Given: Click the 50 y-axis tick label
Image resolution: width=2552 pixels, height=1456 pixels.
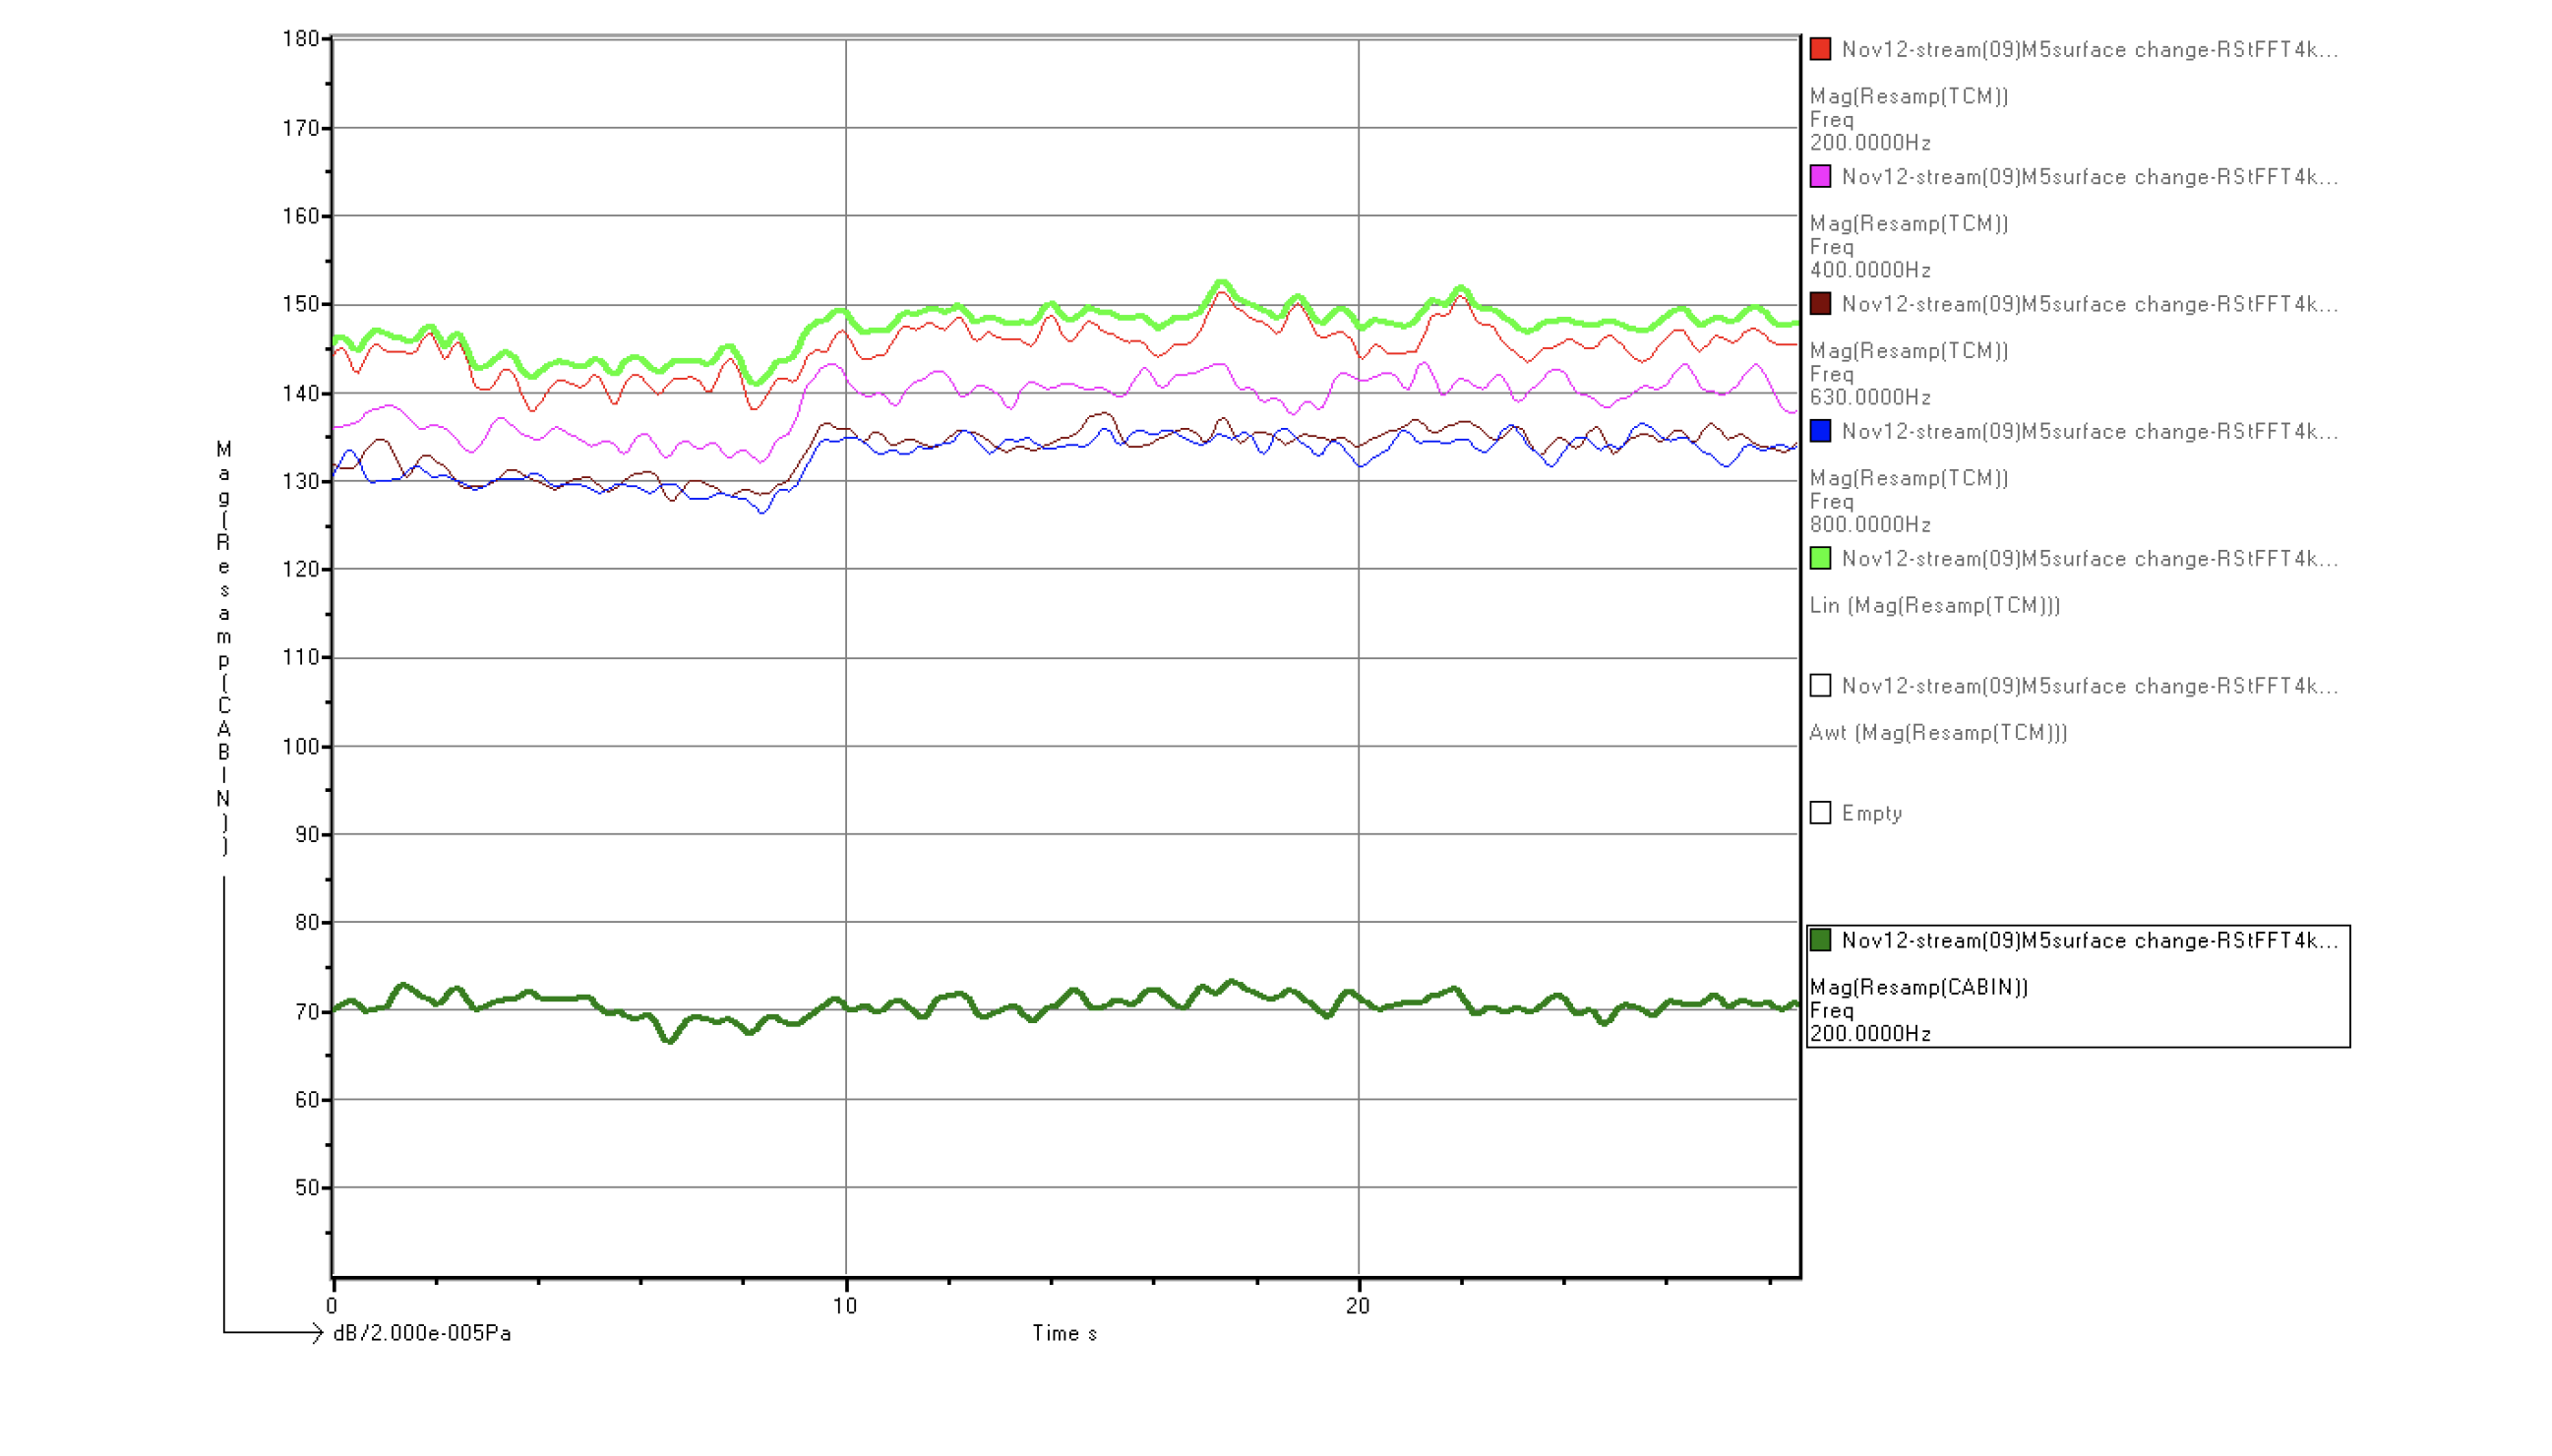Looking at the screenshot, I should [x=306, y=1187].
